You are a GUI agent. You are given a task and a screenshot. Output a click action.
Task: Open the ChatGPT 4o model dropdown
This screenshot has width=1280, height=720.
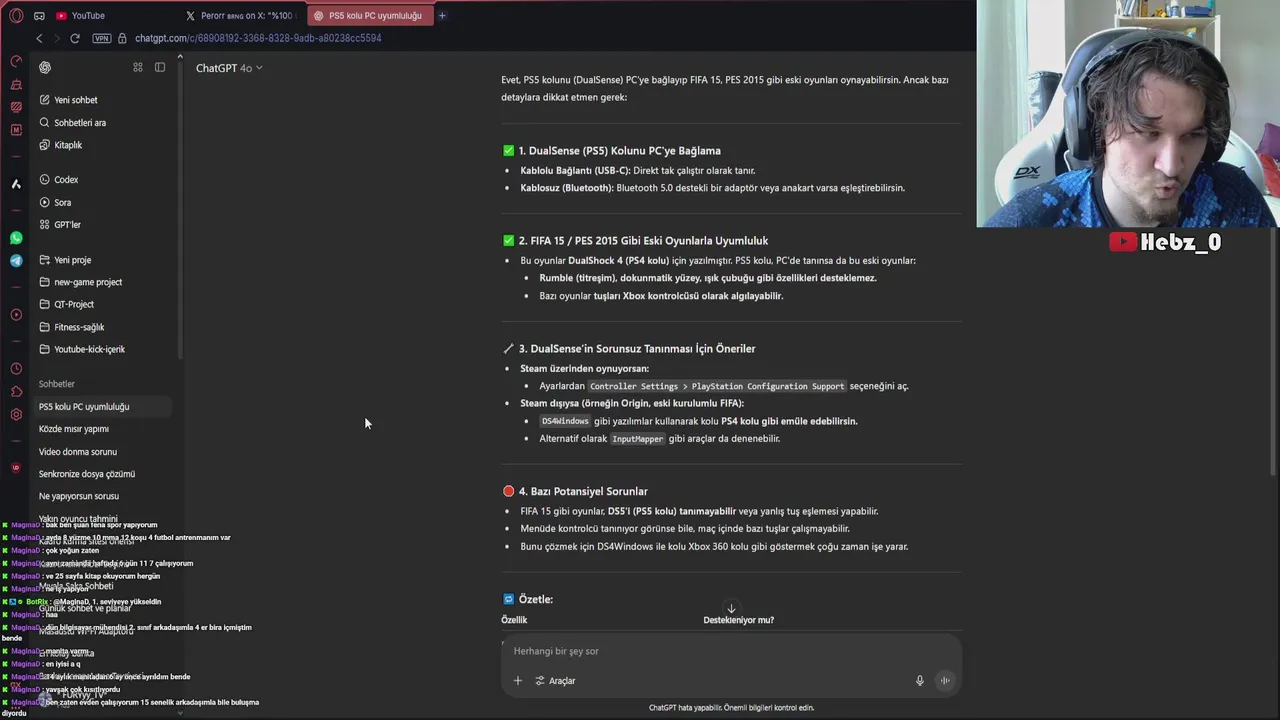tap(229, 68)
